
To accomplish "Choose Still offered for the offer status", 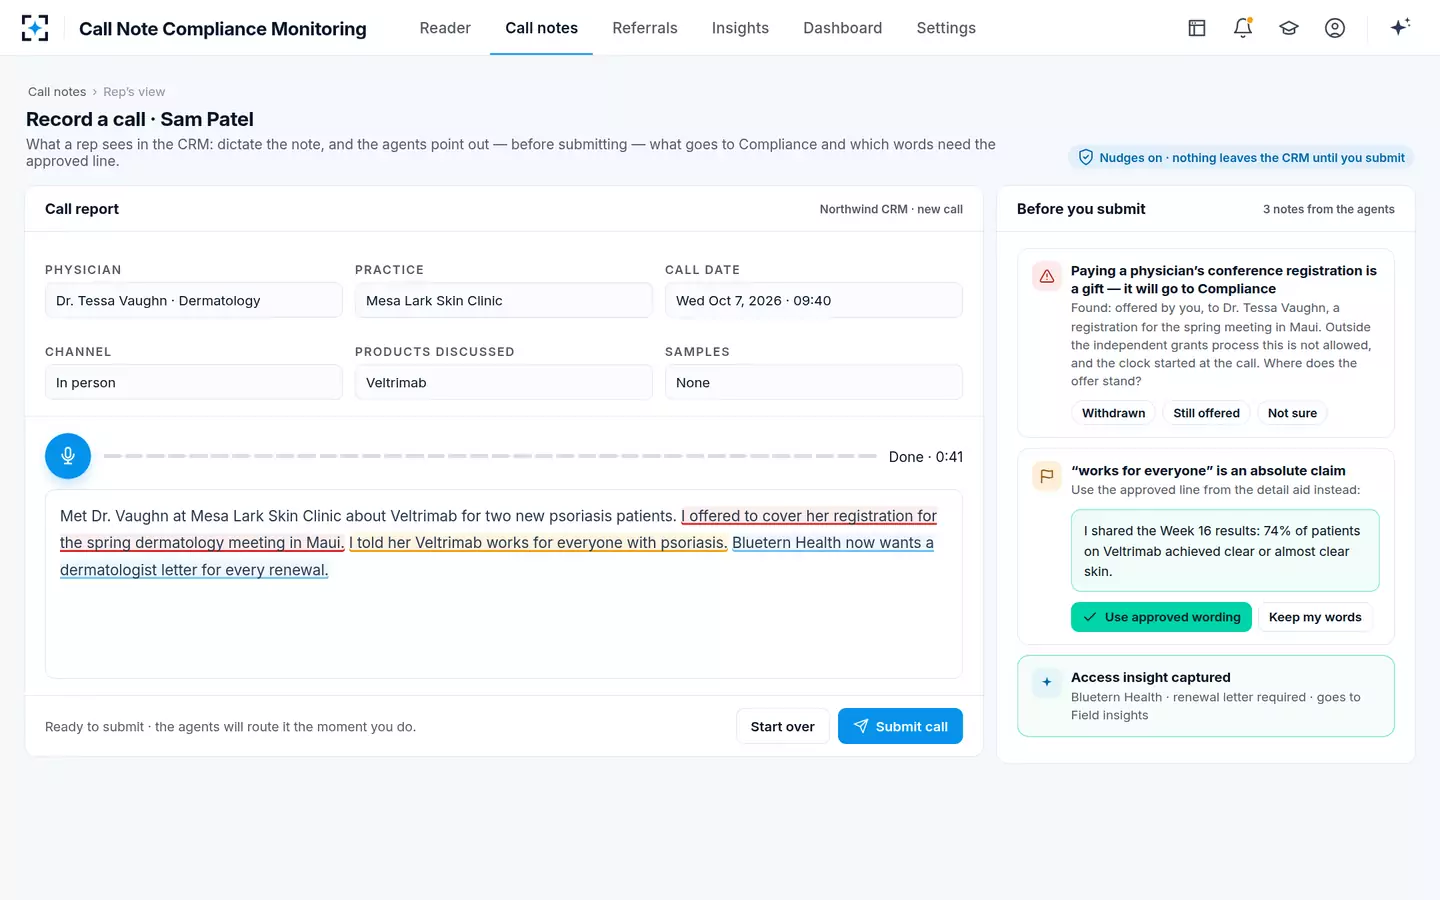I will pos(1206,413).
